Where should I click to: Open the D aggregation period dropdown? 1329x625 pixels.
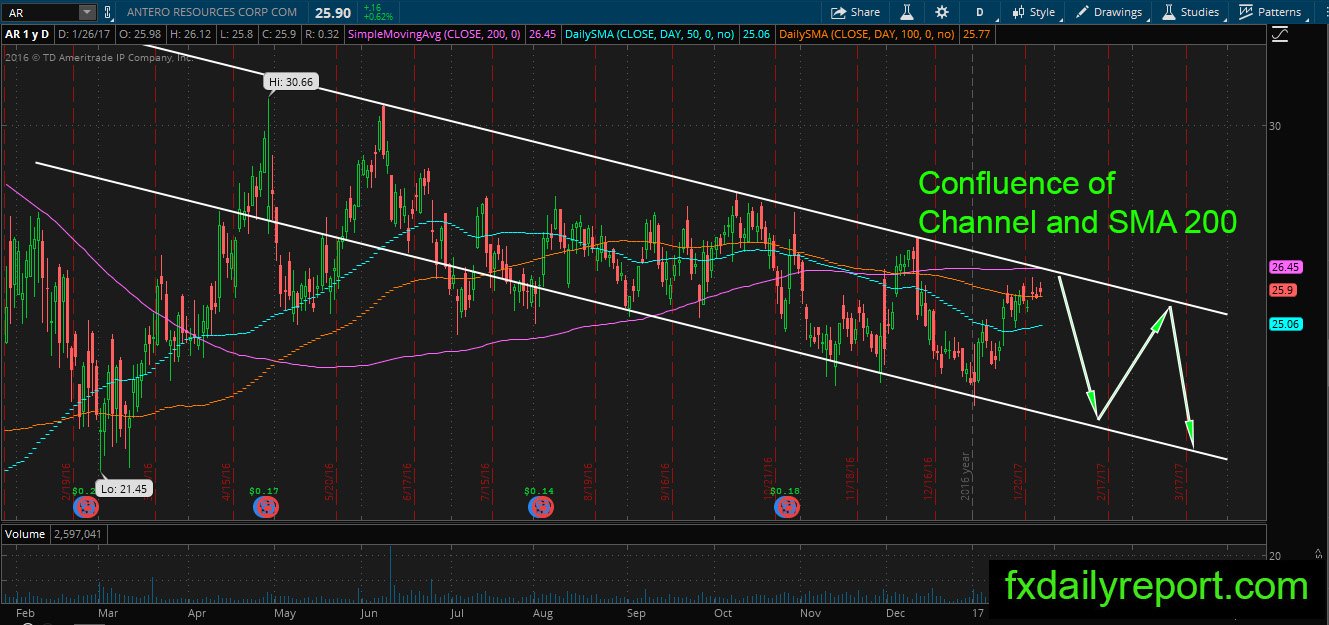[x=980, y=12]
